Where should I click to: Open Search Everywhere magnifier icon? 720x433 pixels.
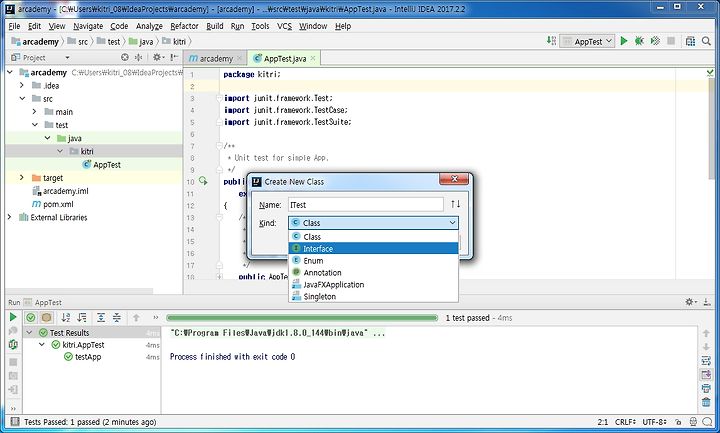(706, 41)
